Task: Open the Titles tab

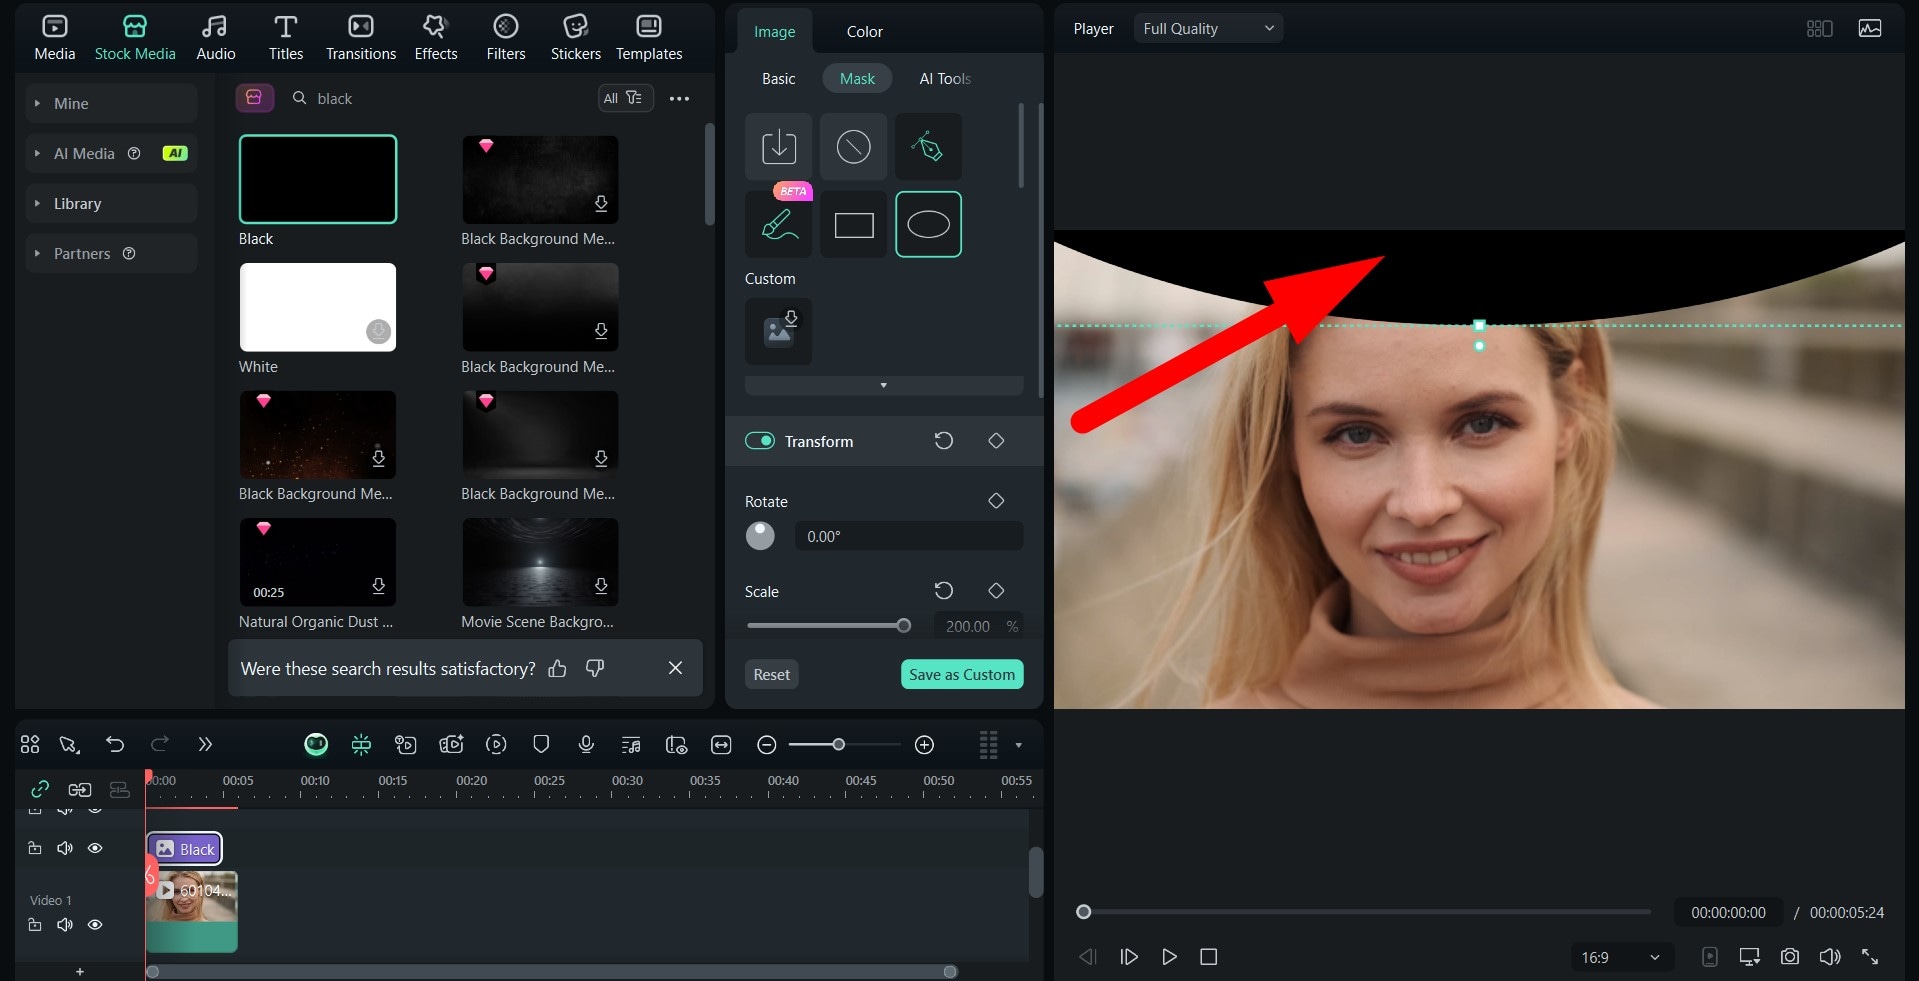Action: pyautogui.click(x=285, y=38)
